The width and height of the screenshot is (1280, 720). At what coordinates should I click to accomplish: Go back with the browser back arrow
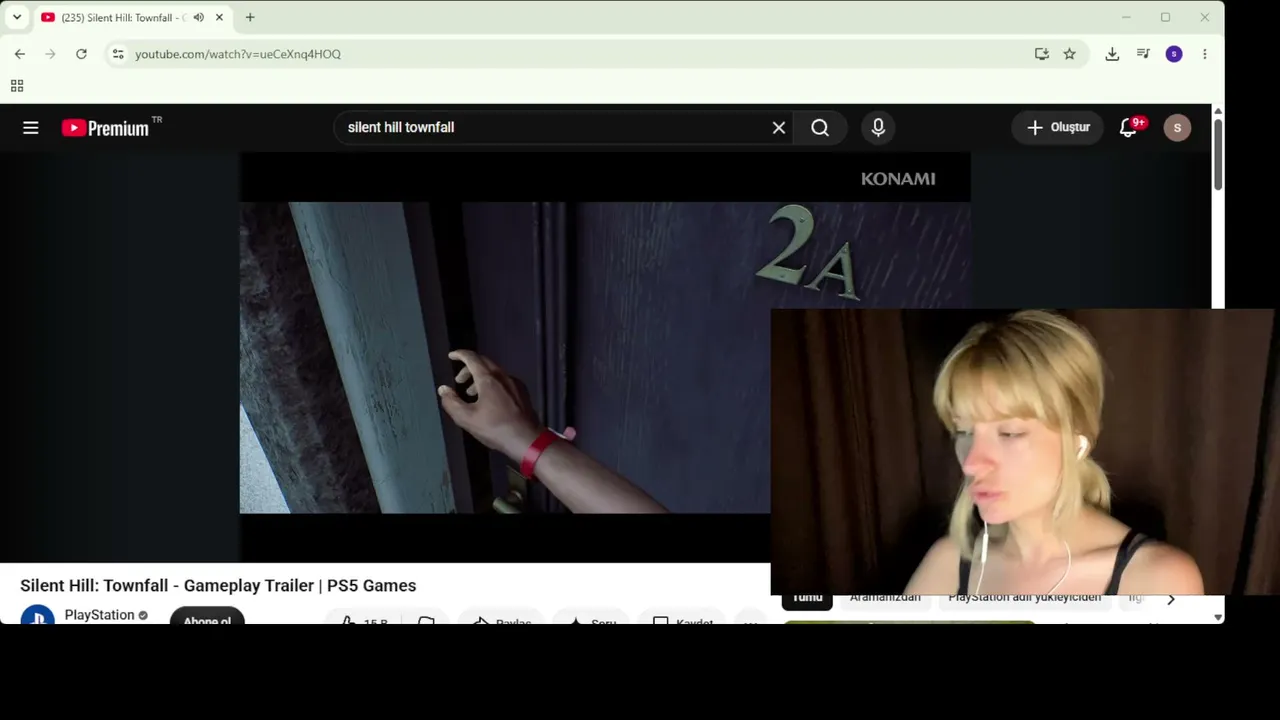pos(20,54)
